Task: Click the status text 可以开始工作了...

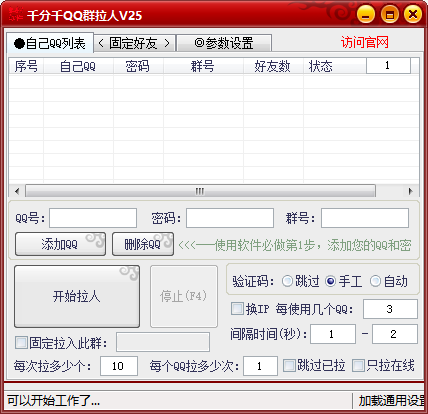Action: 54,400
